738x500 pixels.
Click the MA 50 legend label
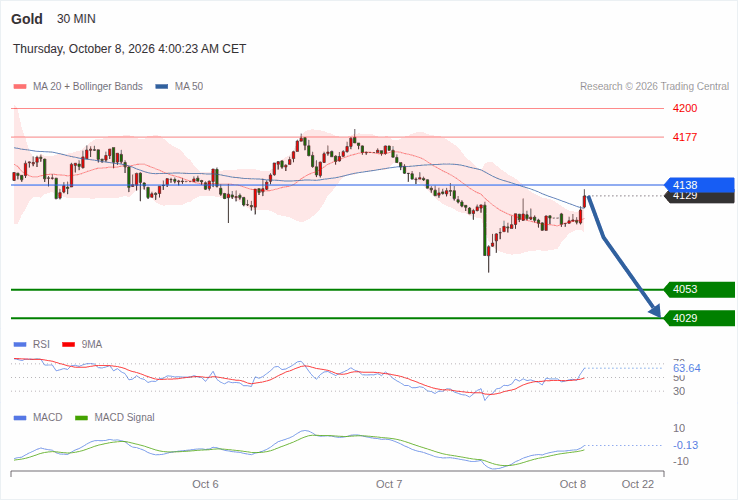(189, 87)
